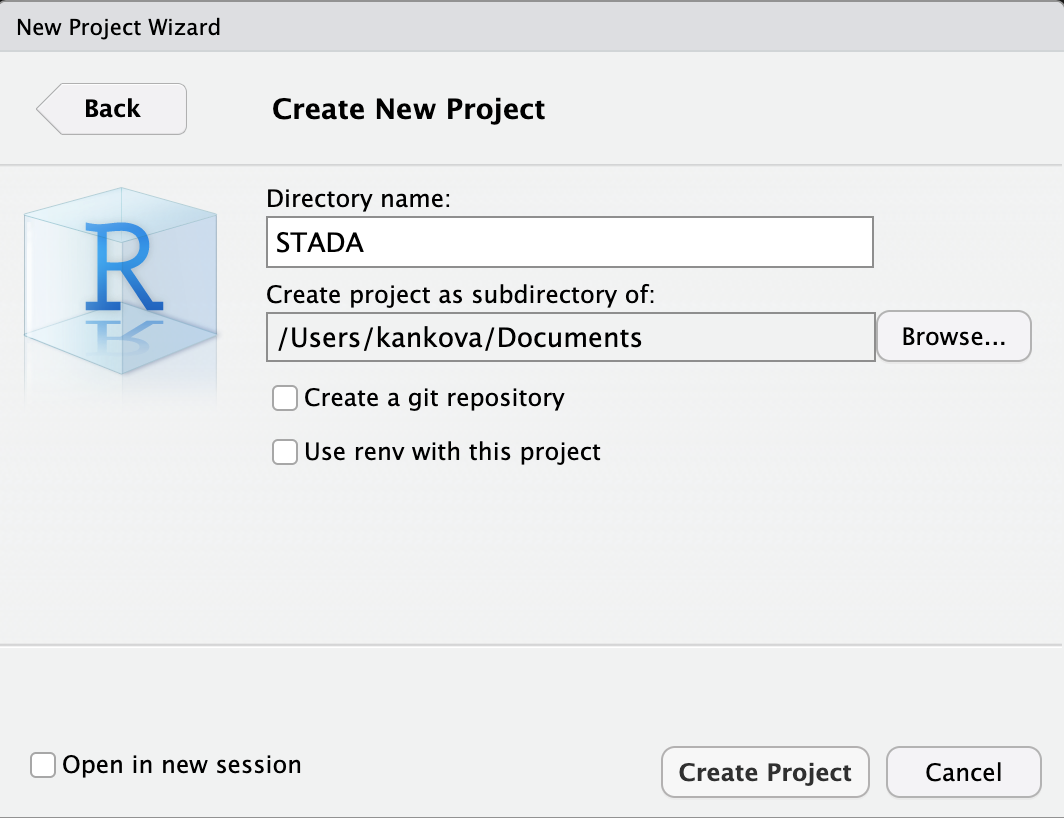The height and width of the screenshot is (818, 1064).
Task: Tick the Use renv with this project checkbox
Action: 285,453
